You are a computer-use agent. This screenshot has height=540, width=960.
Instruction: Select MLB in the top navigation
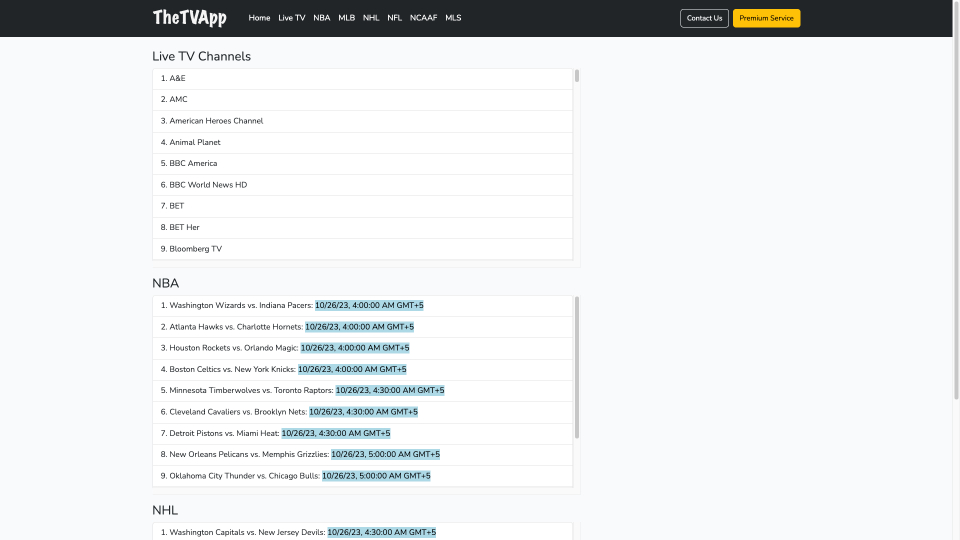pyautogui.click(x=347, y=18)
